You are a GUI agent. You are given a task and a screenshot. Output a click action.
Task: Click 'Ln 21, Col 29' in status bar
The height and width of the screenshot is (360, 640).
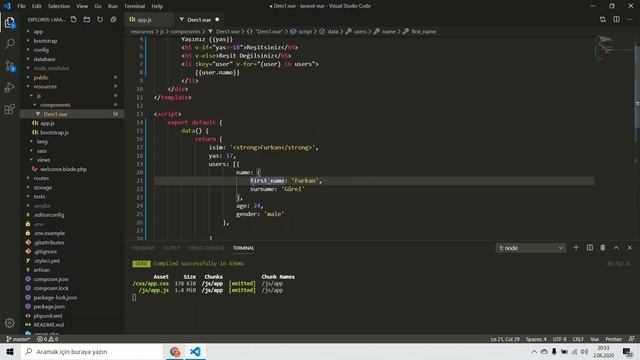point(505,339)
